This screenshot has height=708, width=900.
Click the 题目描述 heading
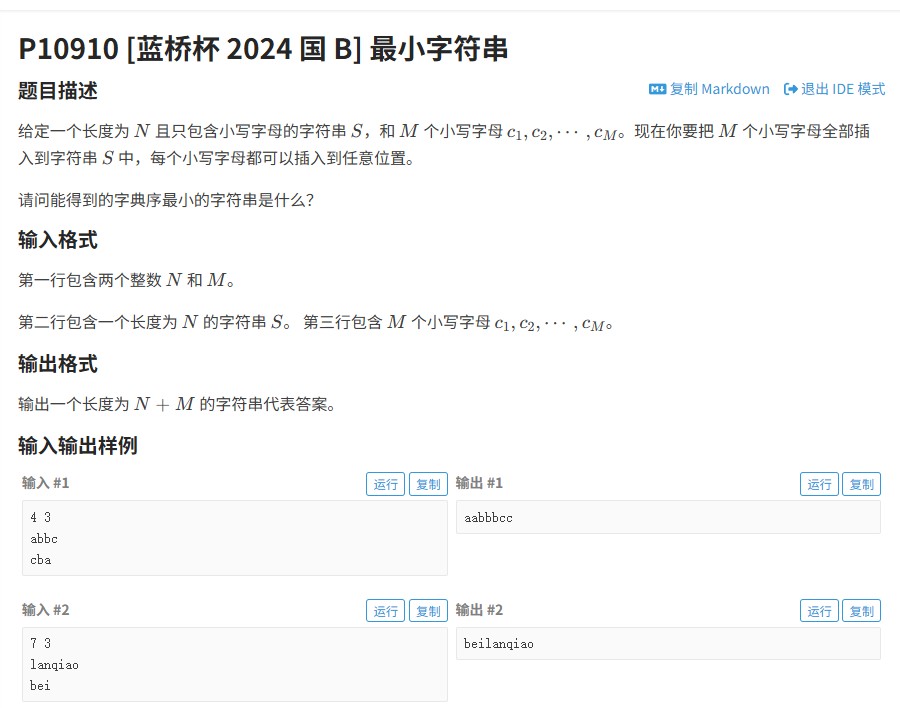coord(58,91)
